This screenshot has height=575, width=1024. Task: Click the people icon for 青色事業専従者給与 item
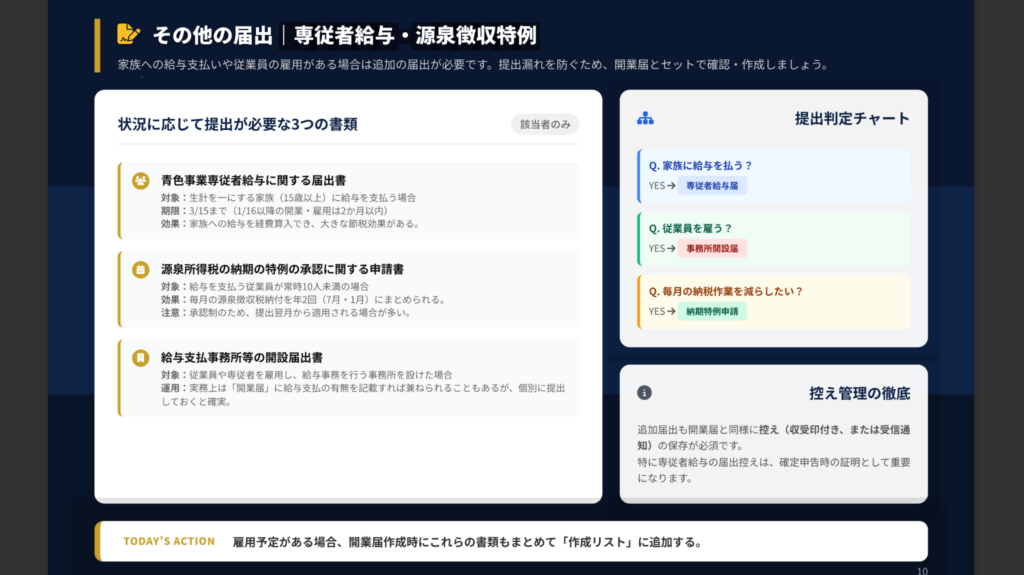pos(141,181)
